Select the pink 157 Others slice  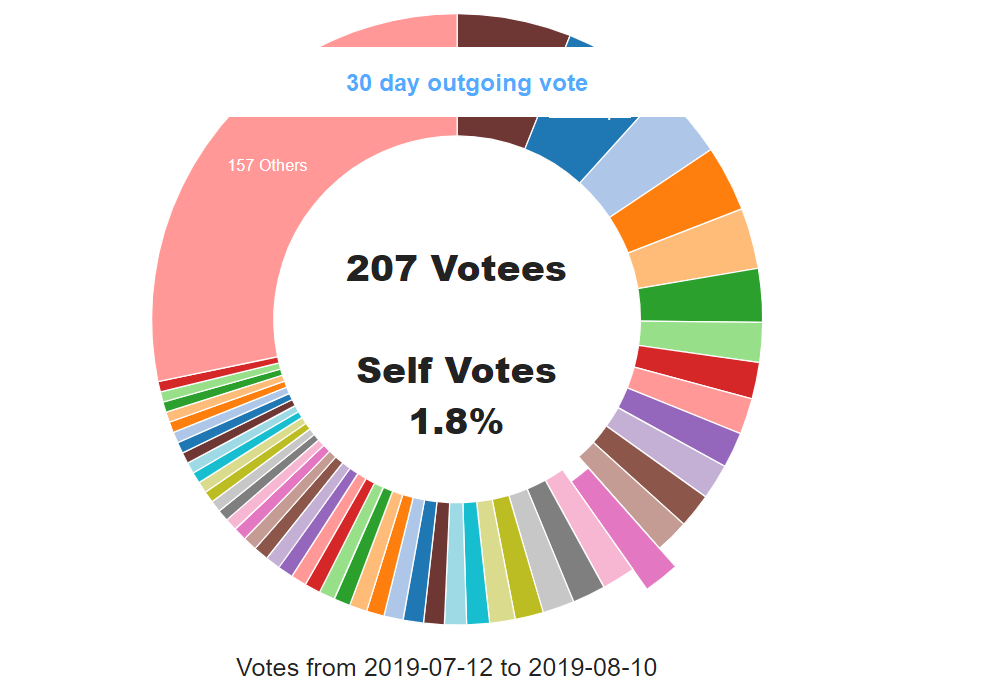tap(252, 239)
